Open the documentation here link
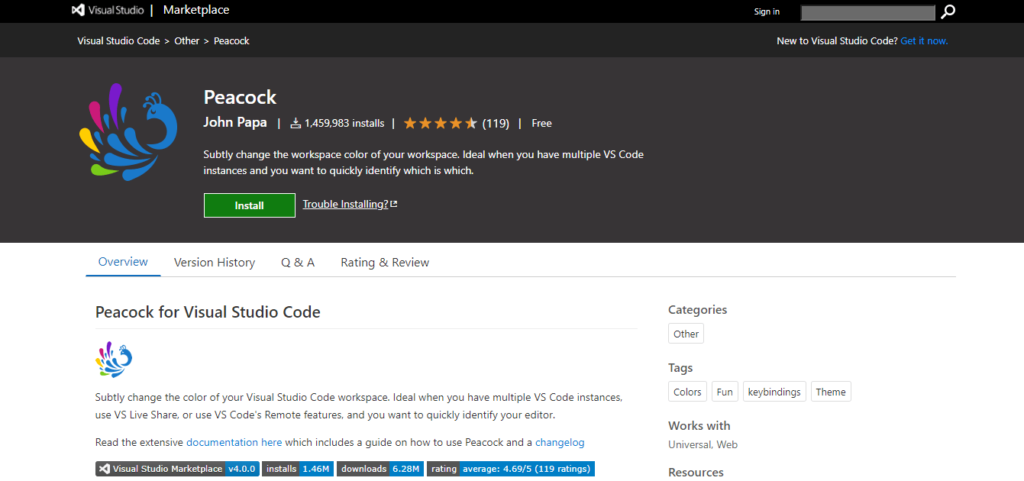This screenshot has height=481, width=1024. 234,442
